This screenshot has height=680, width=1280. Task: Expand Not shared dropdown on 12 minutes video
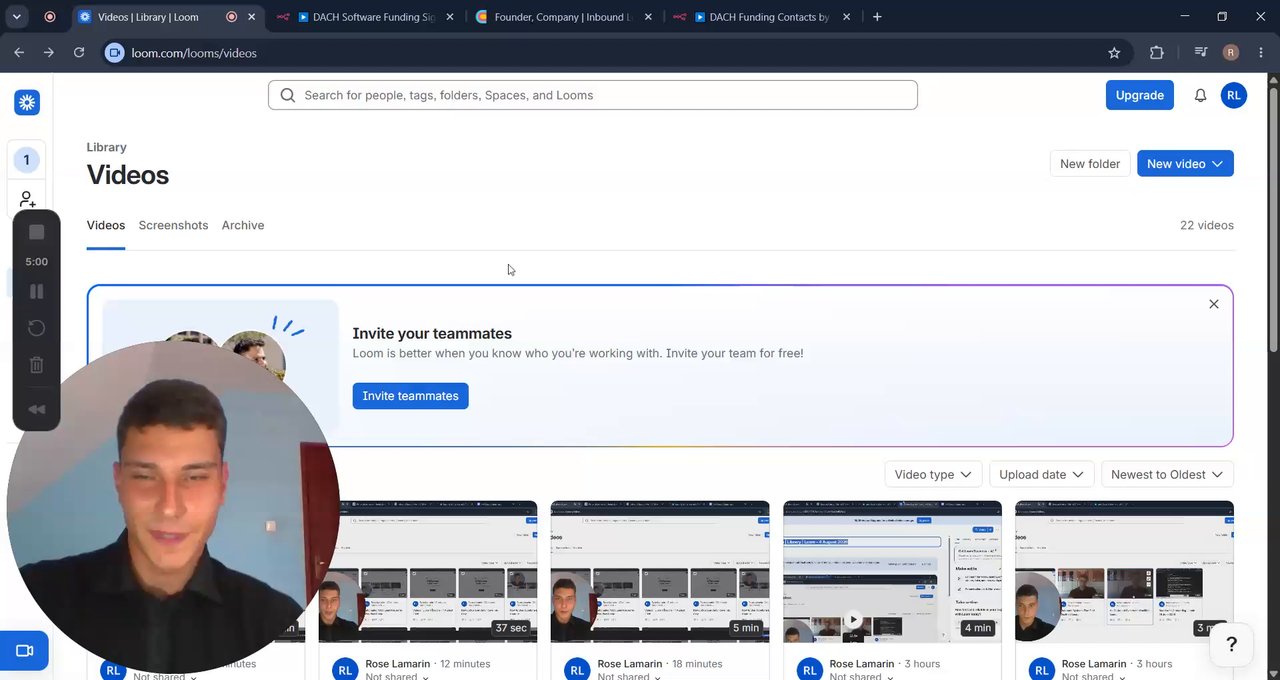point(397,676)
